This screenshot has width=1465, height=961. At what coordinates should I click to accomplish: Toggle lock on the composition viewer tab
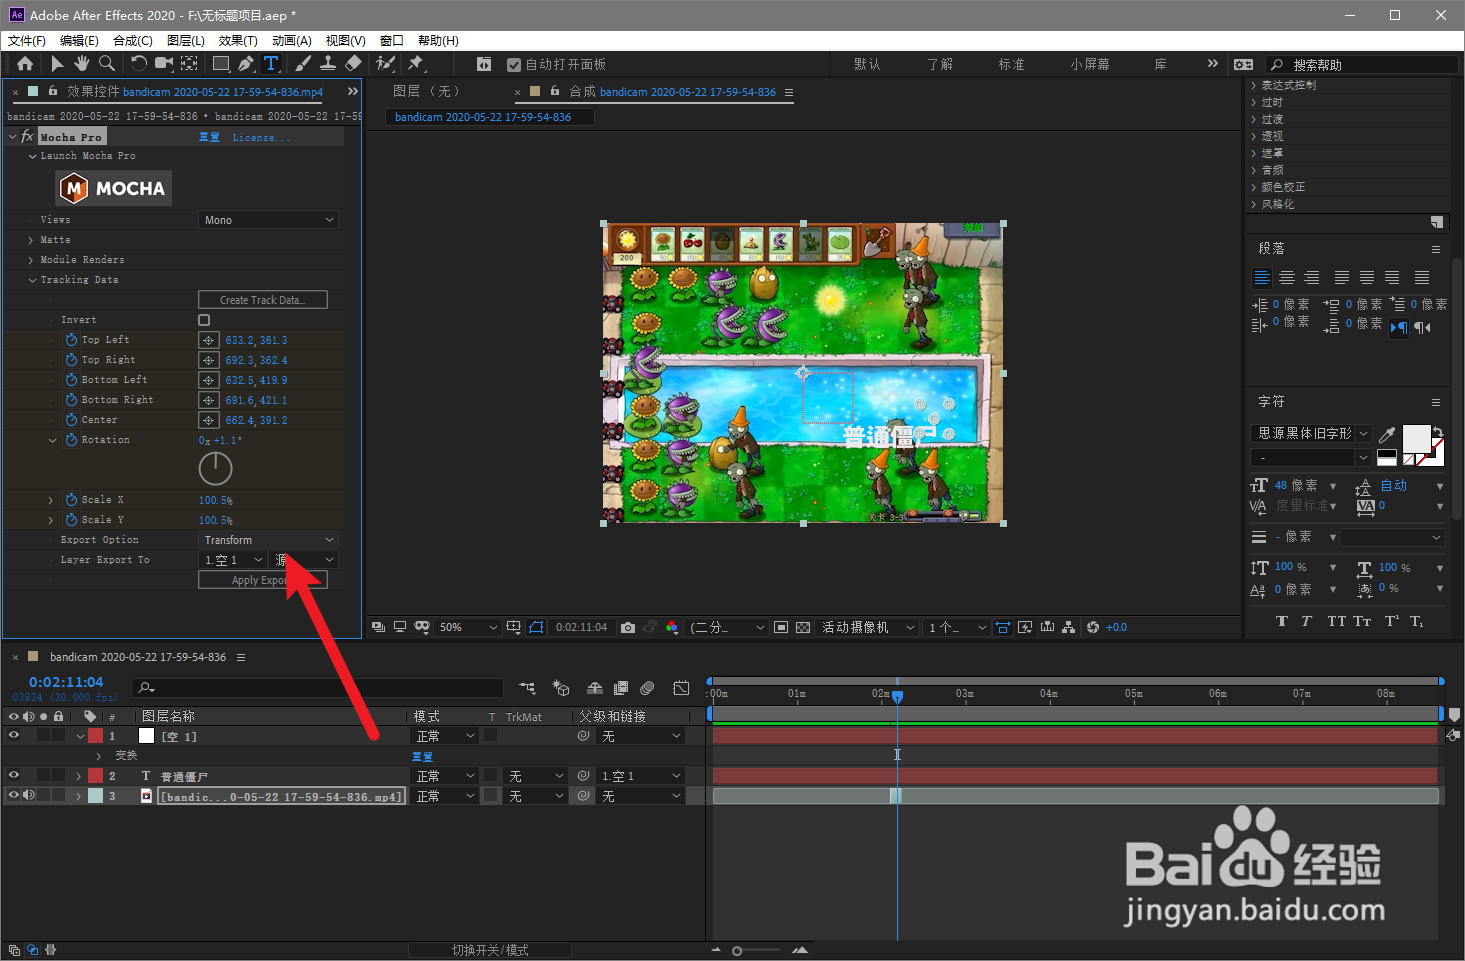(x=555, y=91)
